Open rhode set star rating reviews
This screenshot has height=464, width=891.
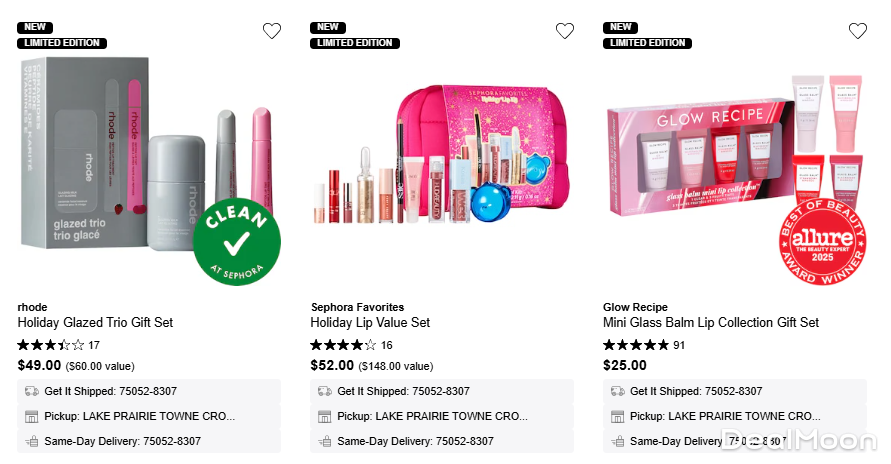click(51, 345)
